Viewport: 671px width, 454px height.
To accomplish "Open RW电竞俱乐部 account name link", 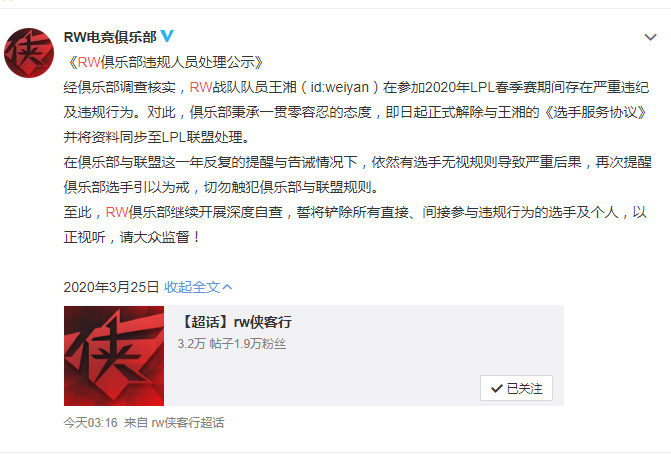I will [x=110, y=37].
